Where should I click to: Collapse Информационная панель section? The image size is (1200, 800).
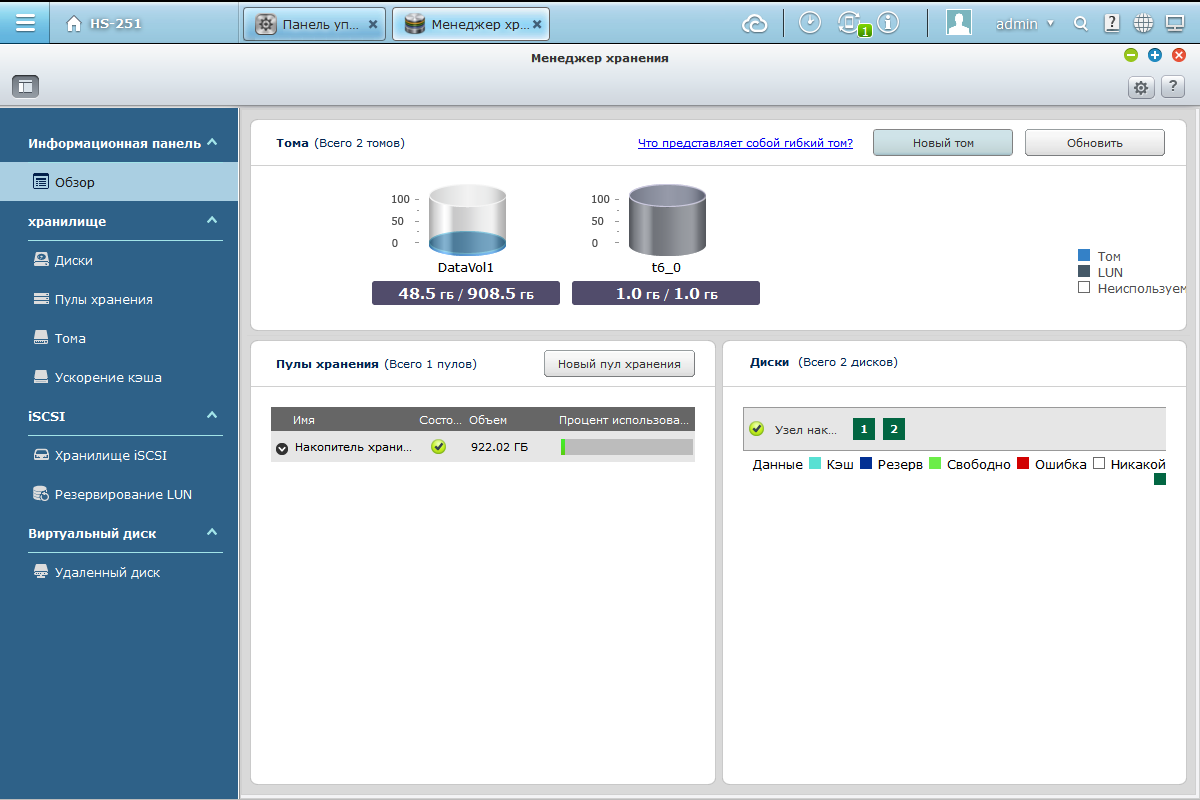212,143
